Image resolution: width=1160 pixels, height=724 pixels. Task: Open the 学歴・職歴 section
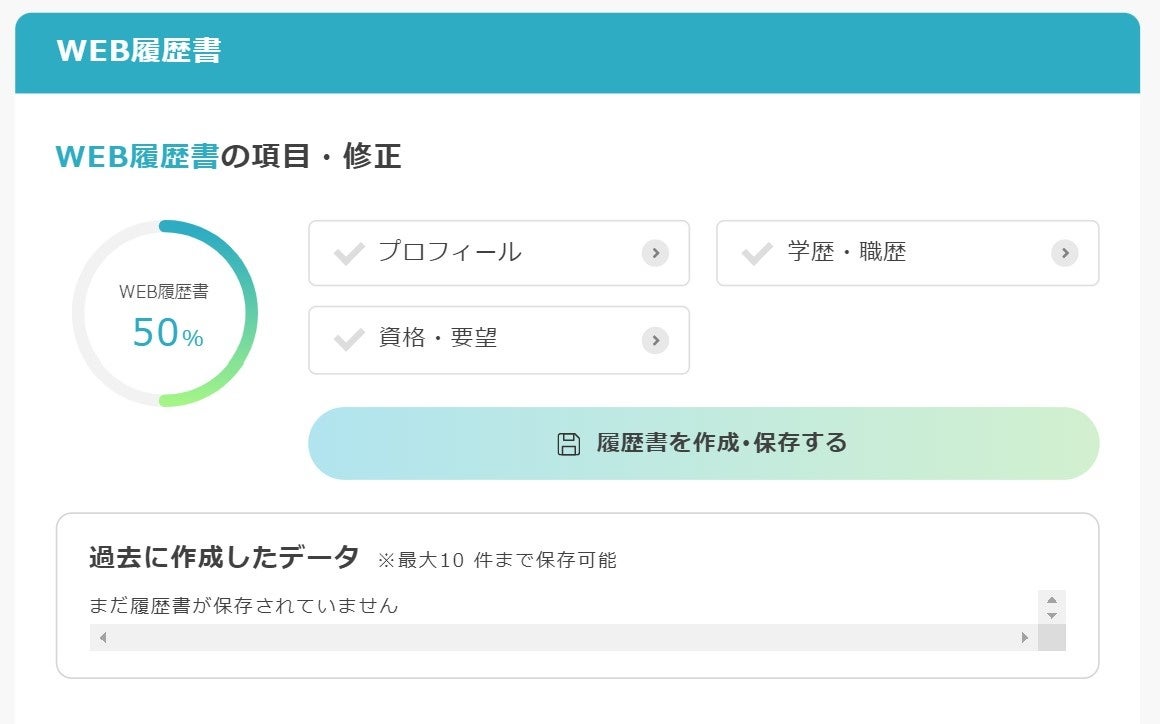pyautogui.click(x=847, y=253)
